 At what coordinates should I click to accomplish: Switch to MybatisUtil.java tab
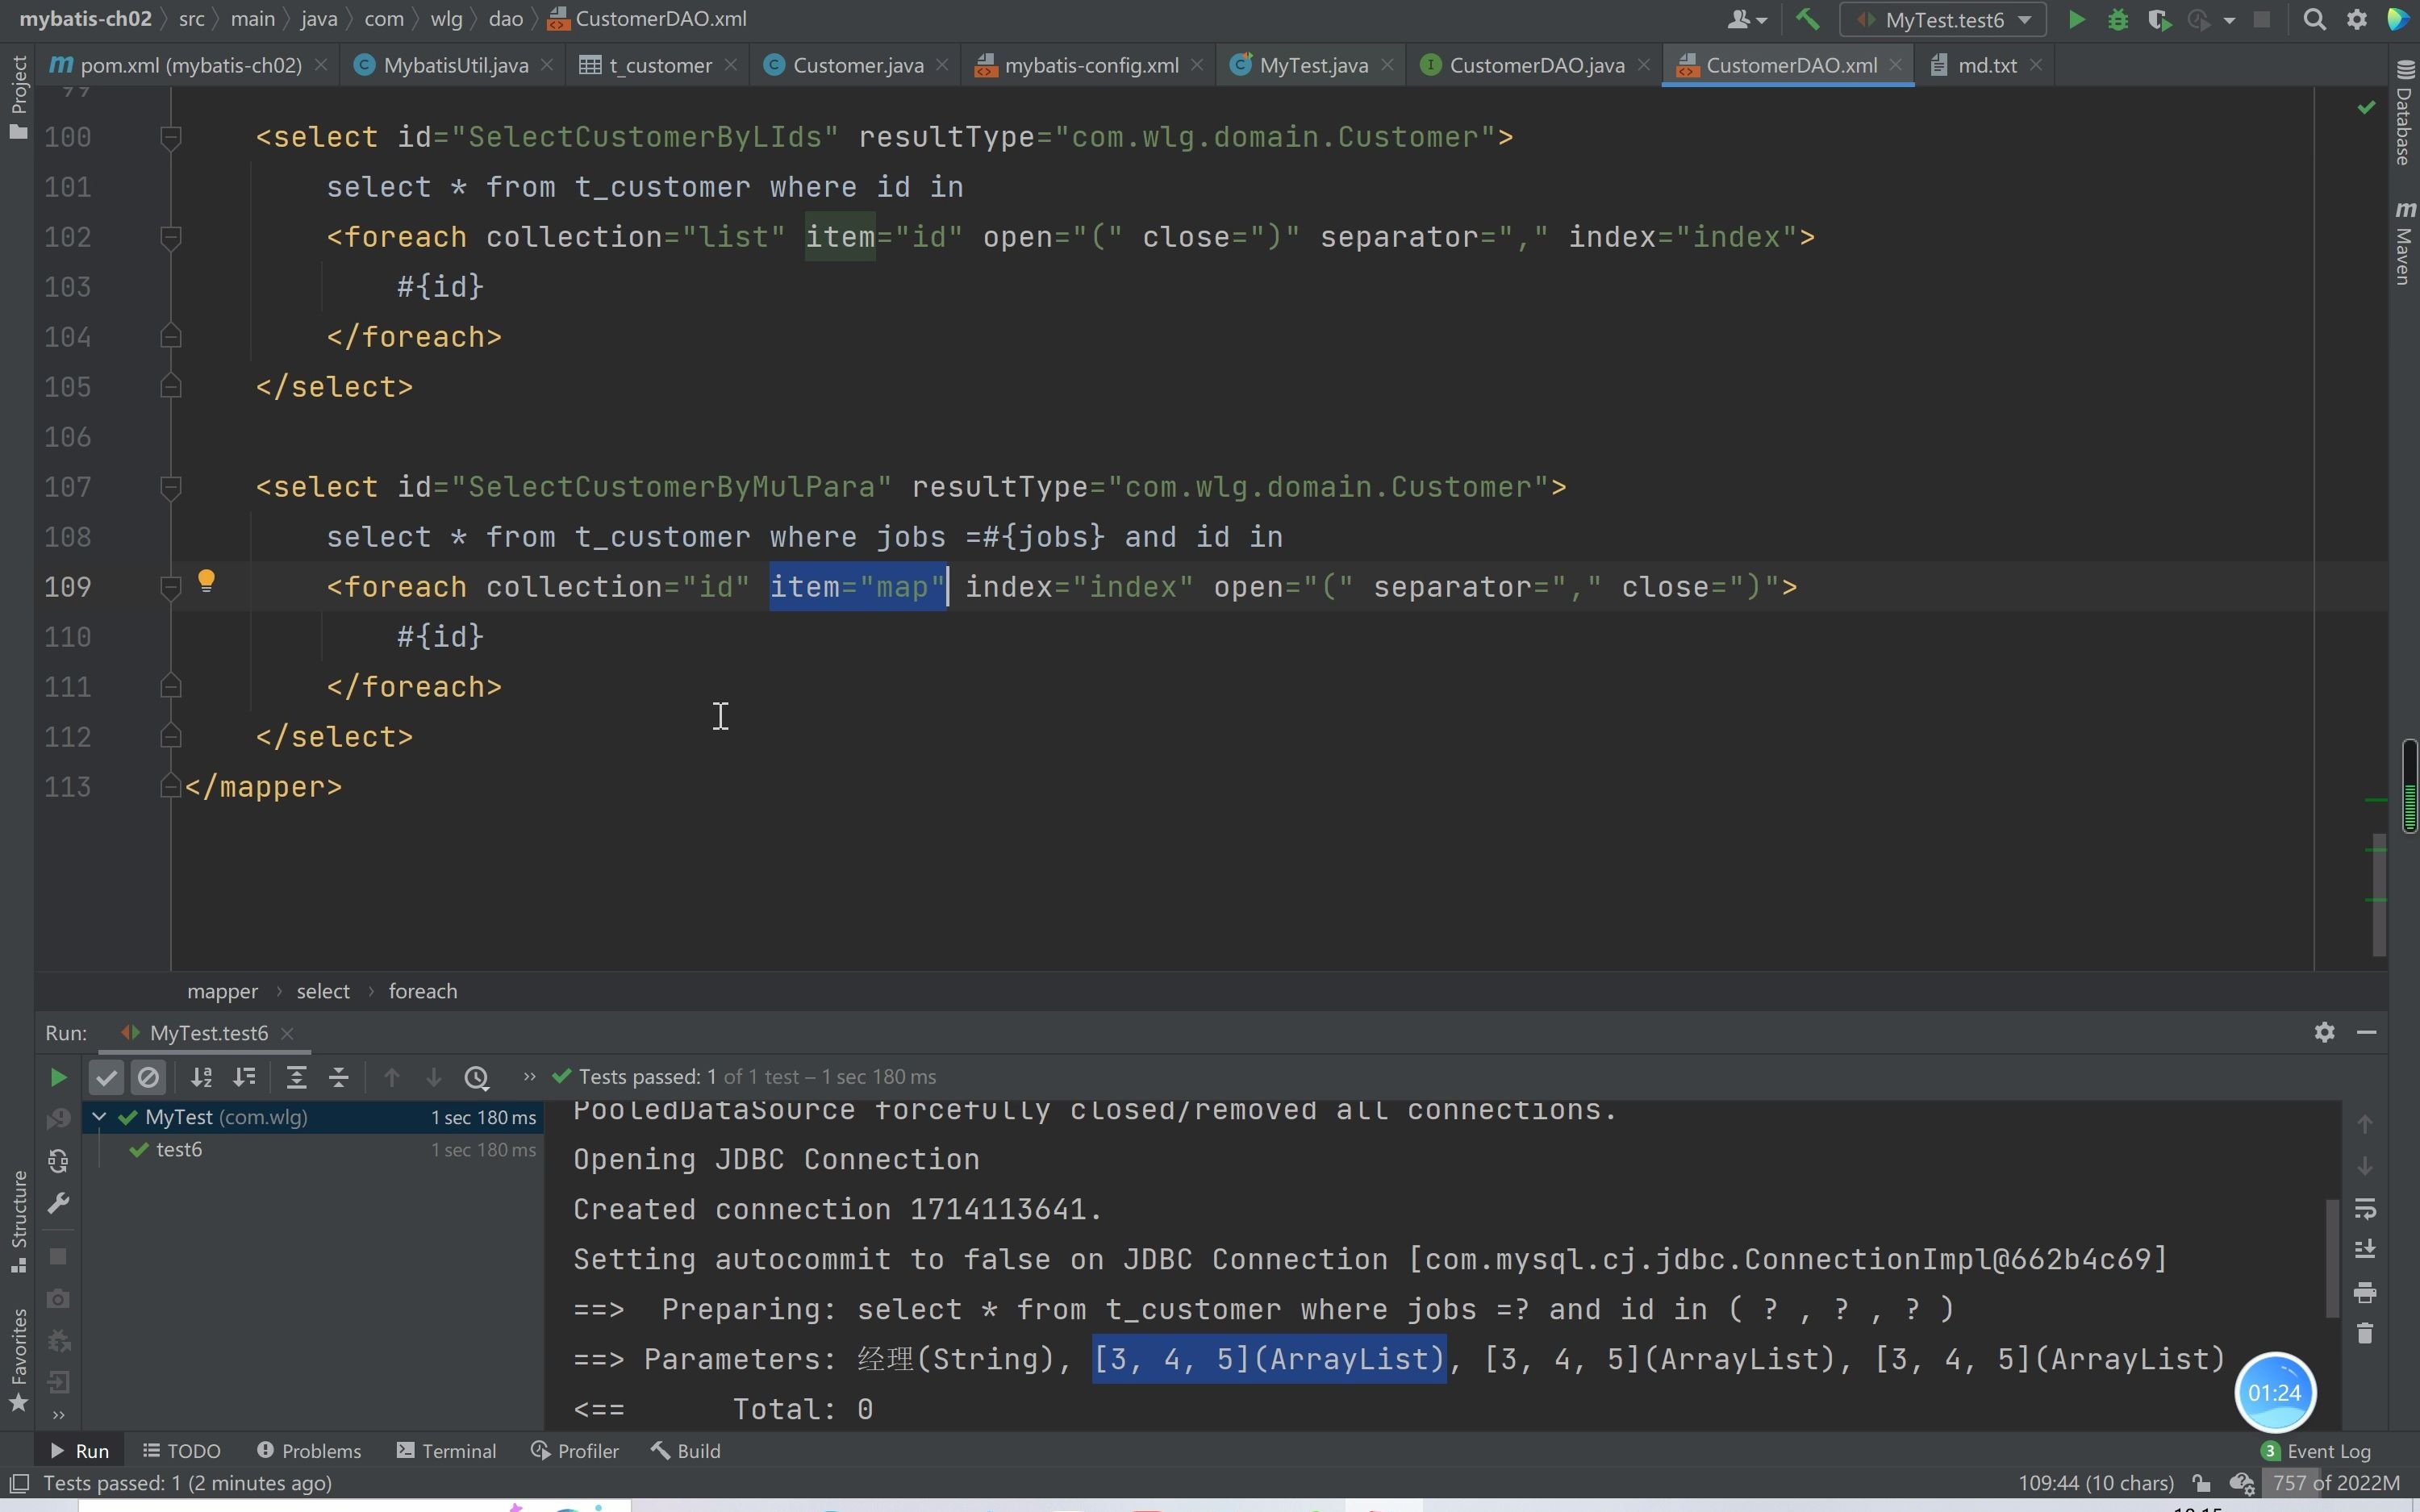pyautogui.click(x=455, y=65)
